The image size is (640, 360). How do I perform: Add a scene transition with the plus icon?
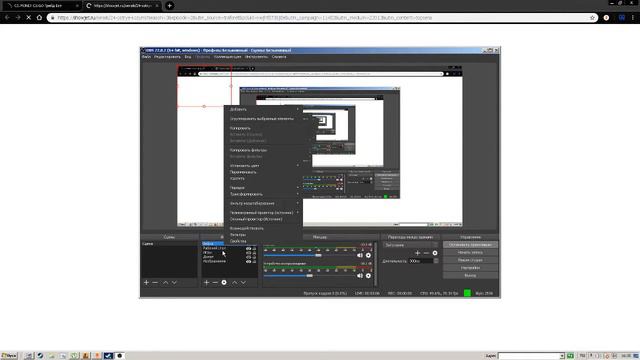coord(418,253)
